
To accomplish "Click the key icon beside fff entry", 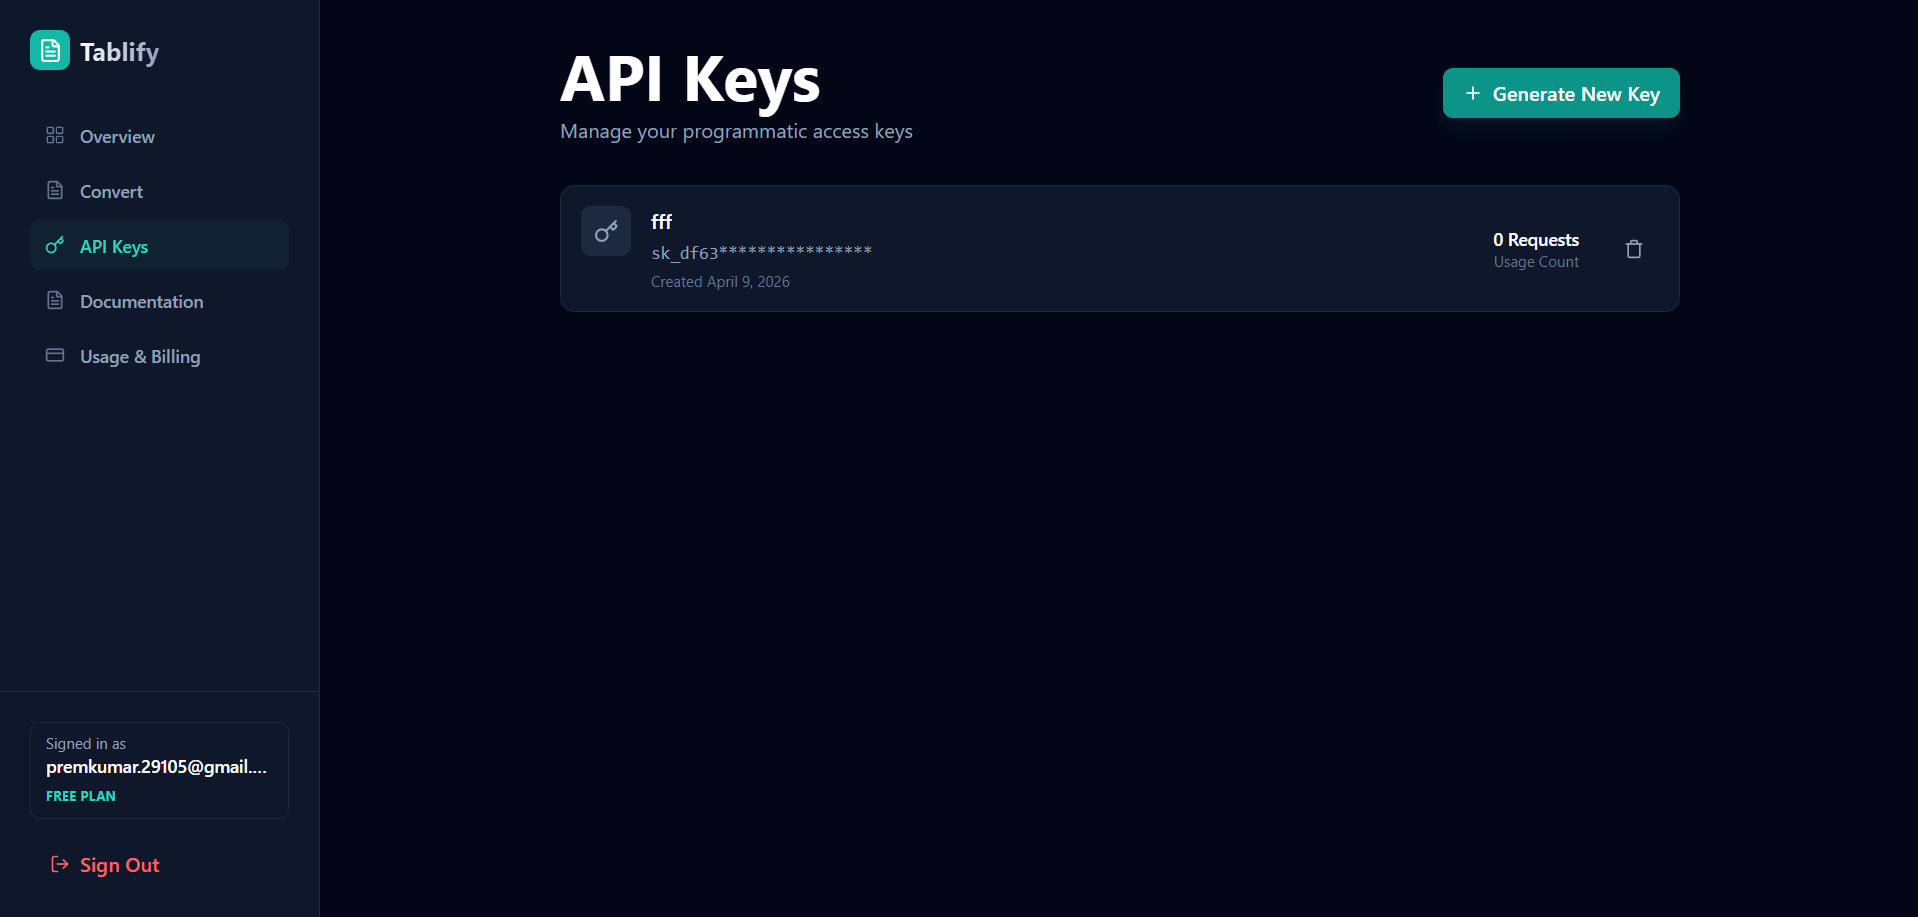I will point(606,231).
